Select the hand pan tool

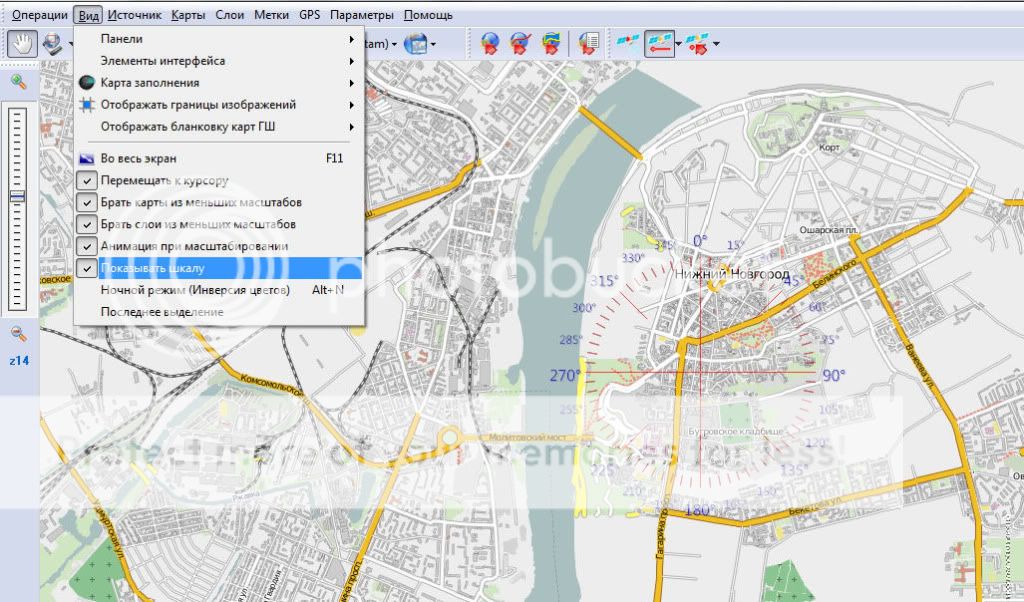[23, 44]
